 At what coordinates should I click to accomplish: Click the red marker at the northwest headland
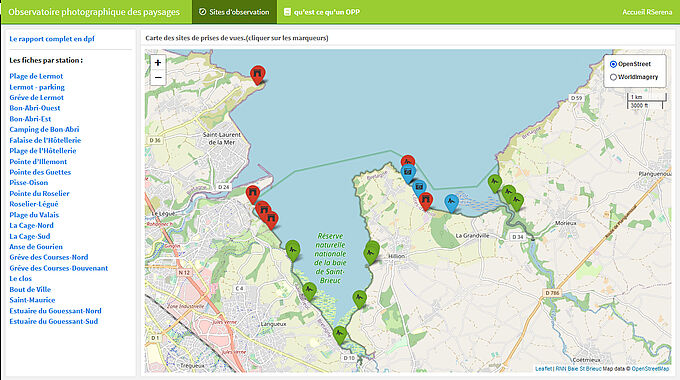258,75
